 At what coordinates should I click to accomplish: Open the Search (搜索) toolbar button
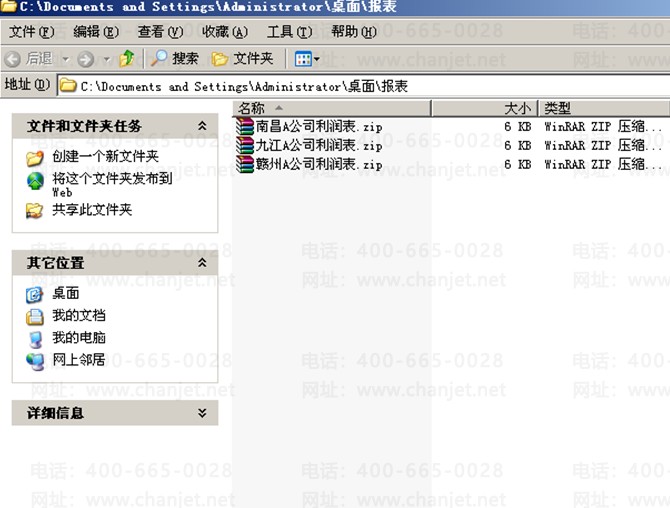point(175,59)
